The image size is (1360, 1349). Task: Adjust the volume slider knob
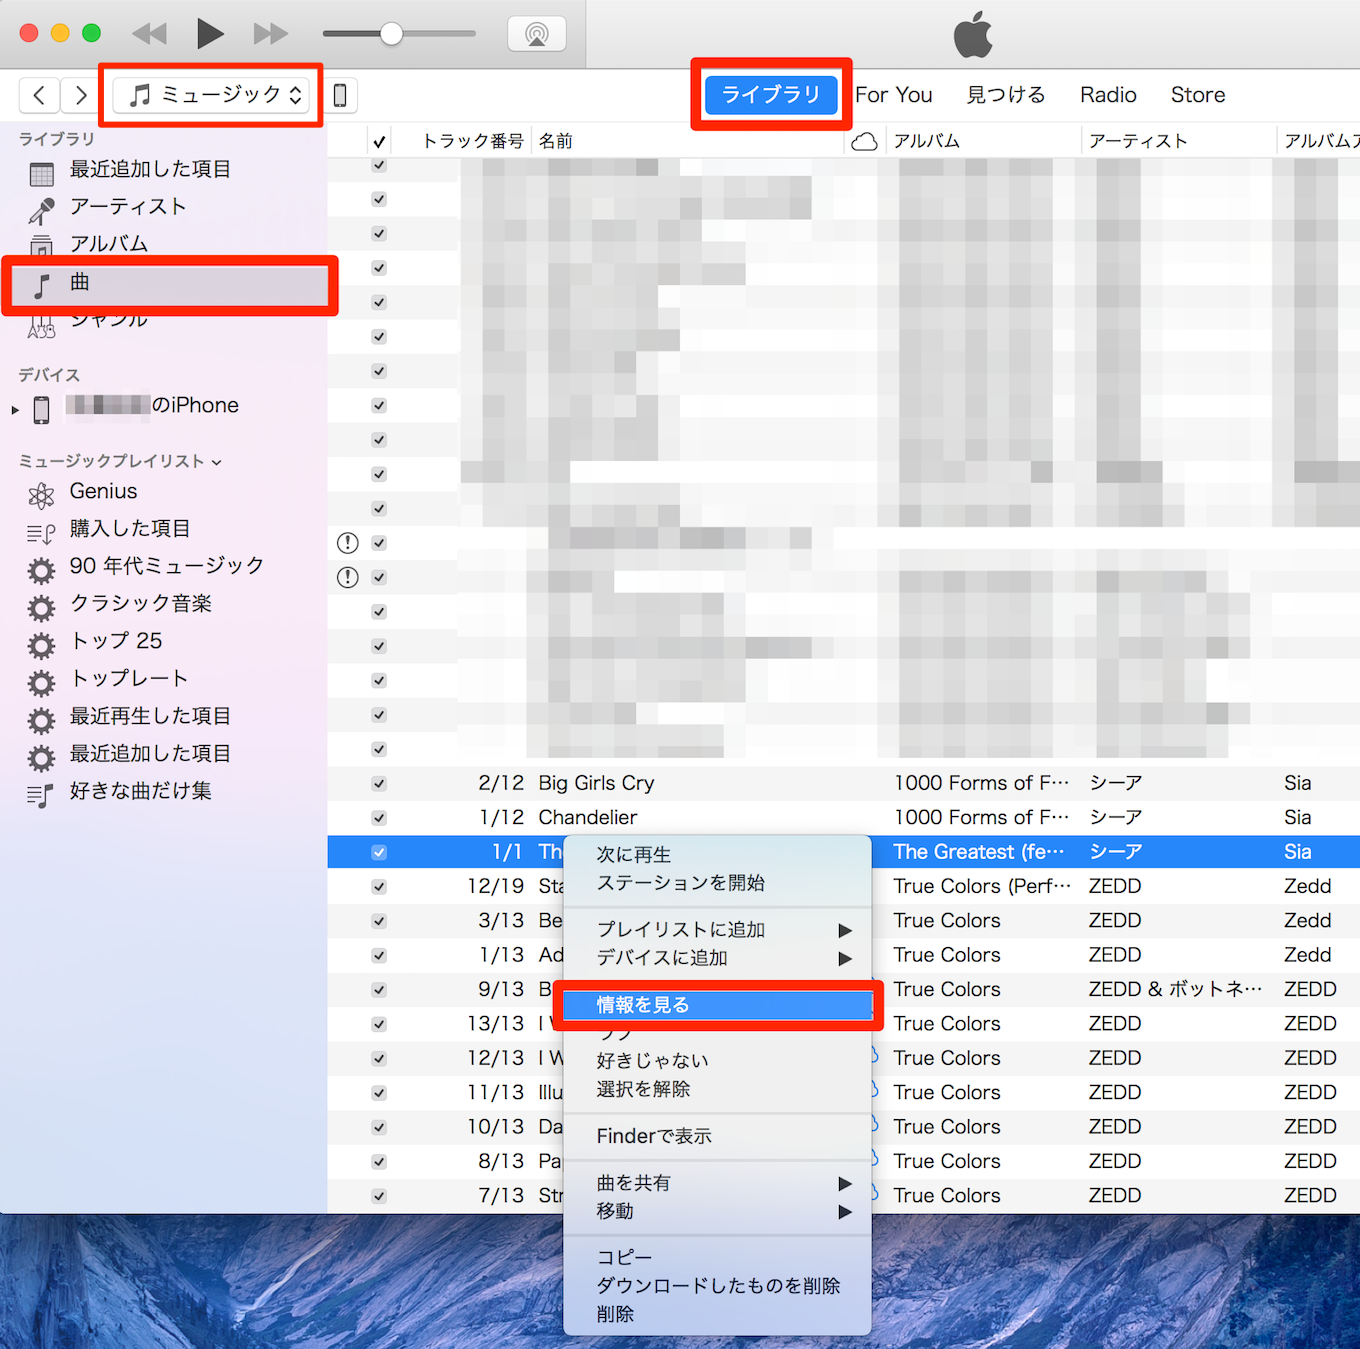pyautogui.click(x=391, y=34)
